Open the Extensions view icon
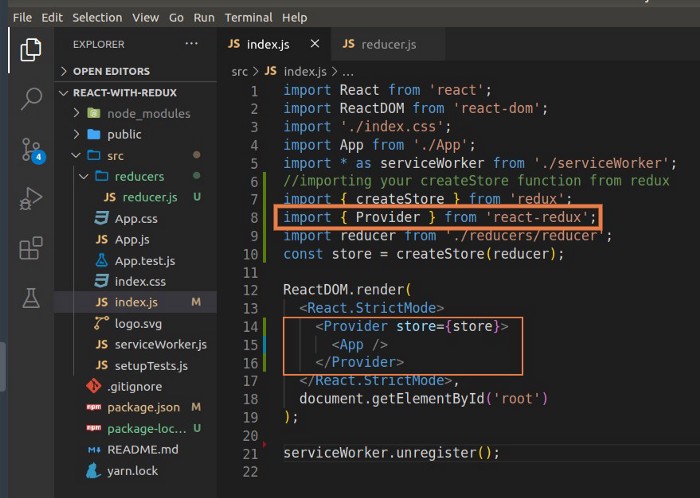 coord(31,248)
